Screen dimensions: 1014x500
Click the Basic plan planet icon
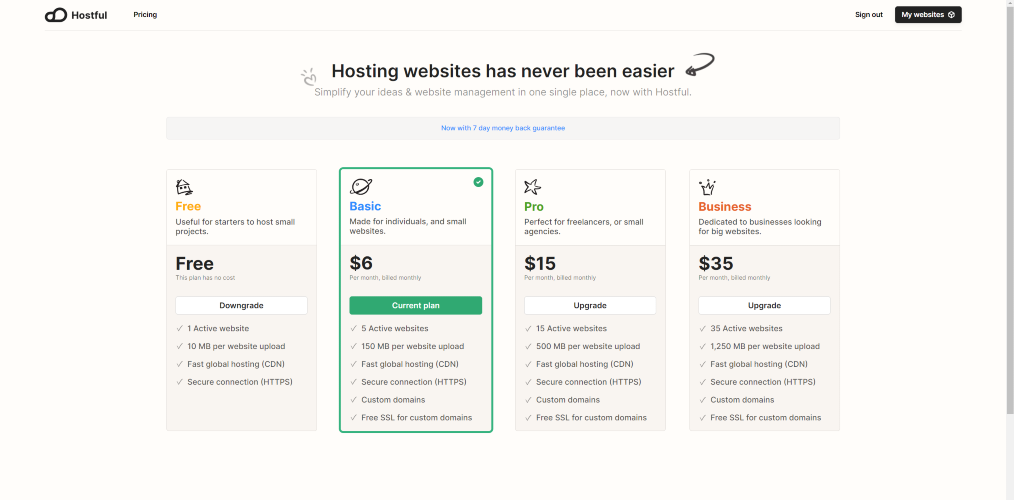tap(361, 187)
